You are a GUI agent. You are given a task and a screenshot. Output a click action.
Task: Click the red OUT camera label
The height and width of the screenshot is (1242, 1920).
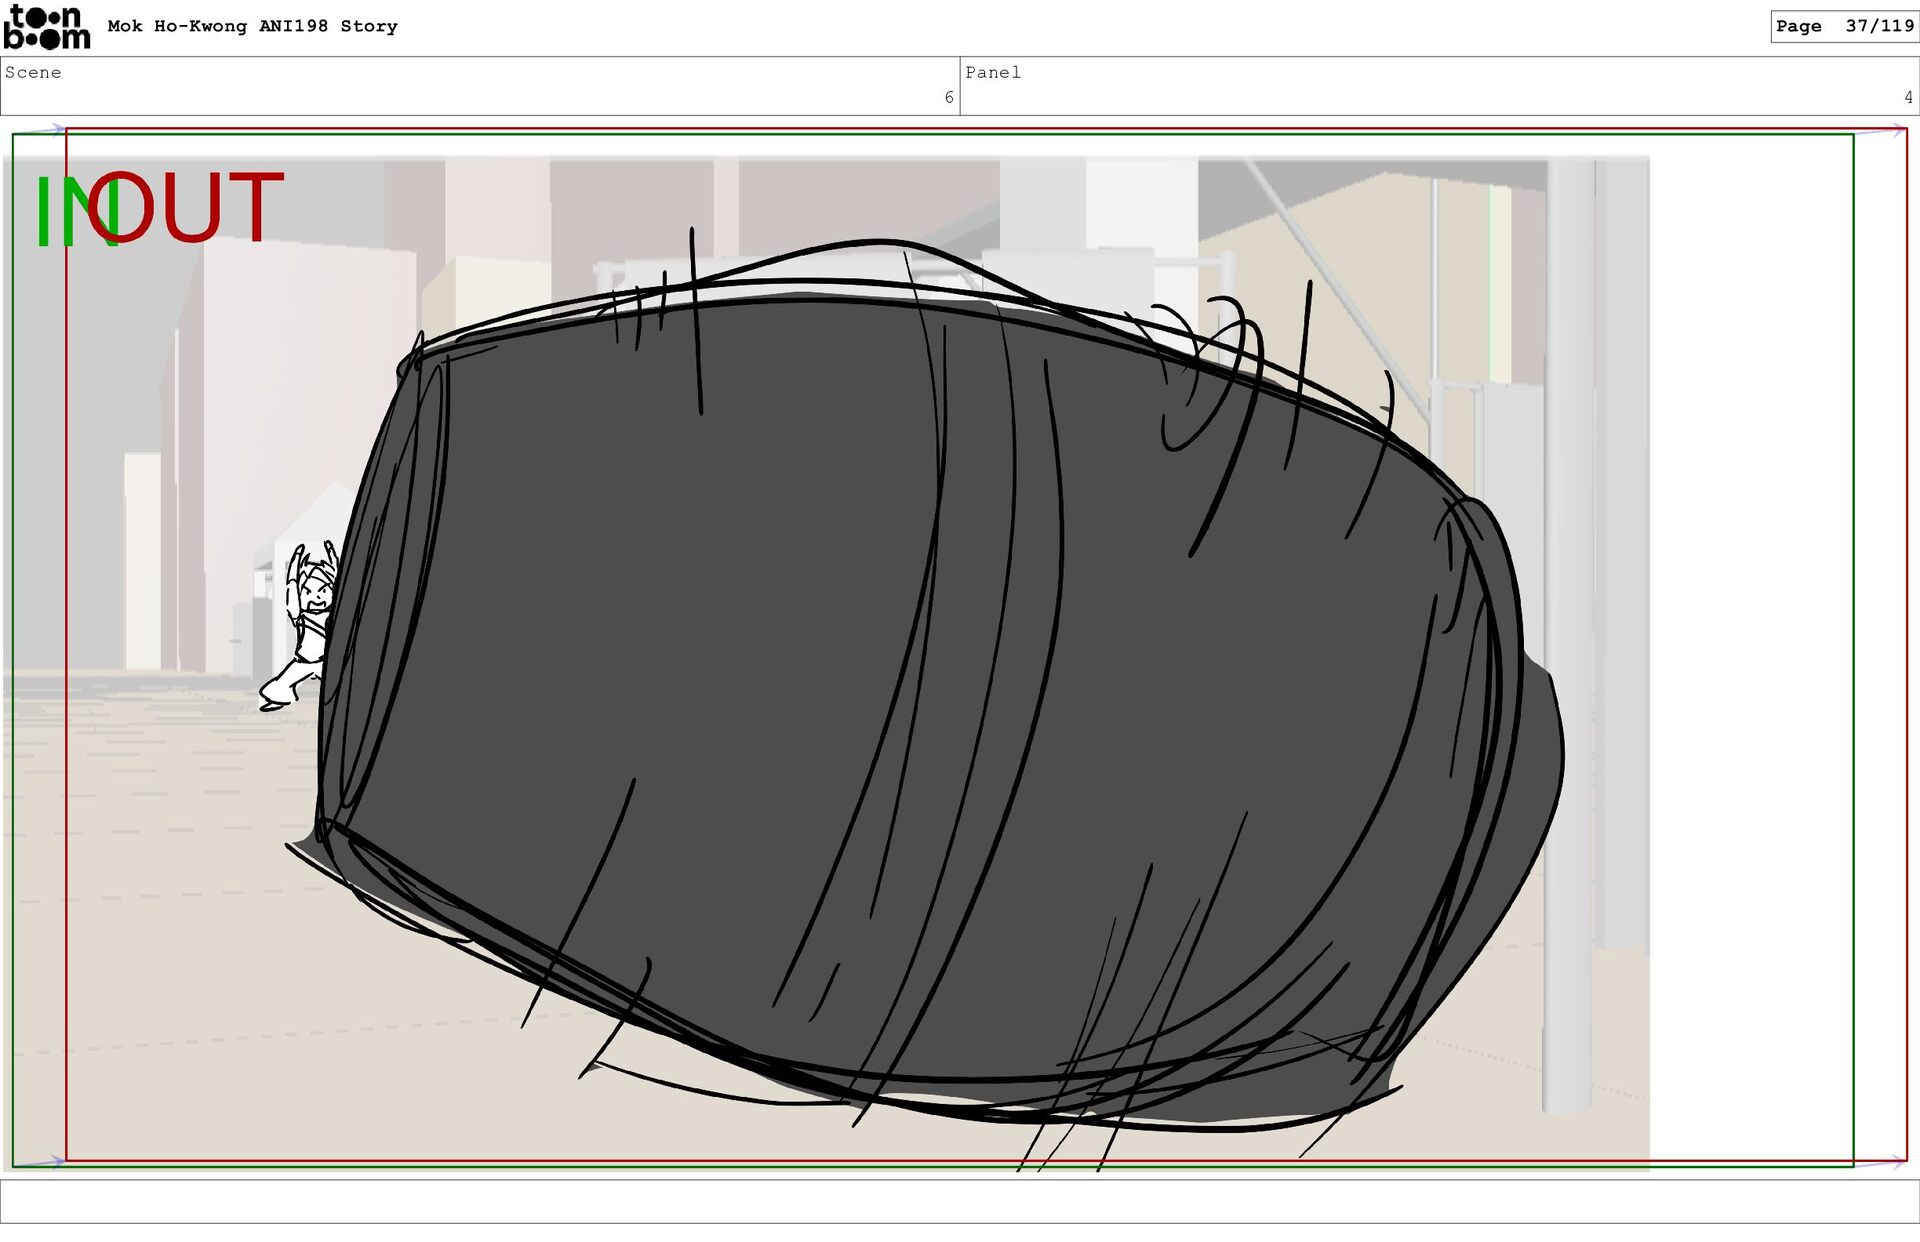(x=200, y=207)
